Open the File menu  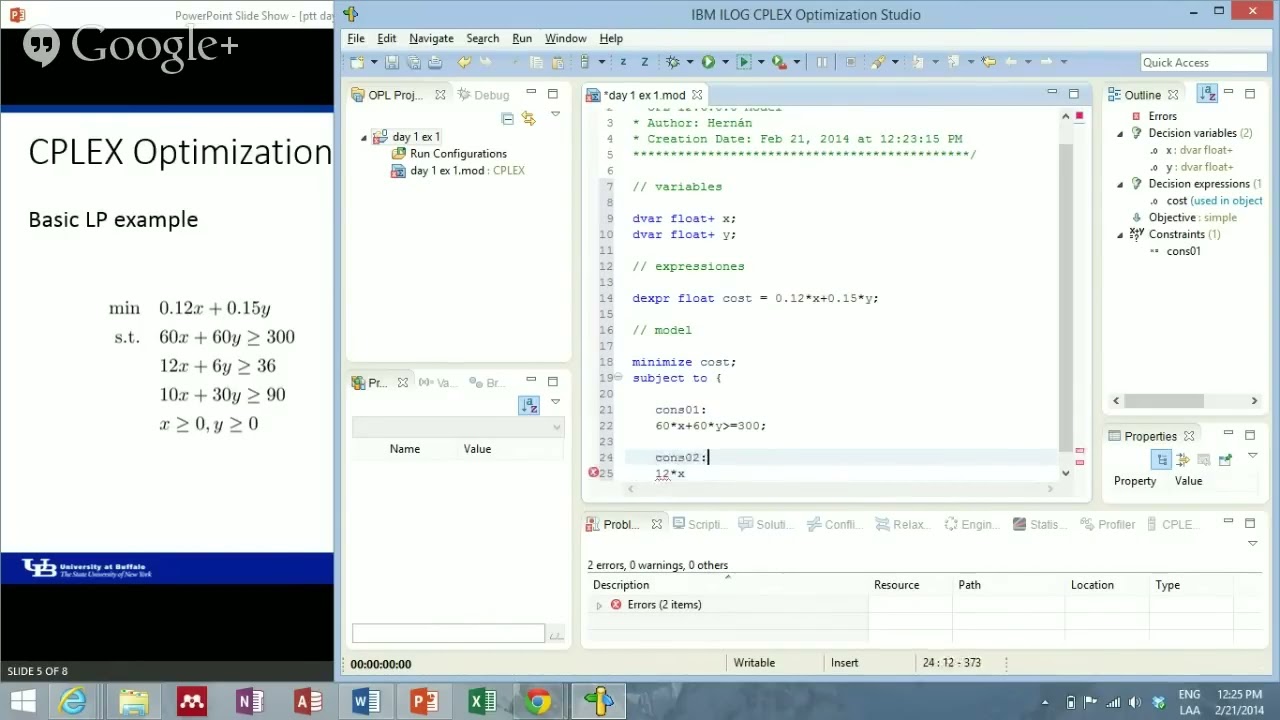pyautogui.click(x=356, y=38)
